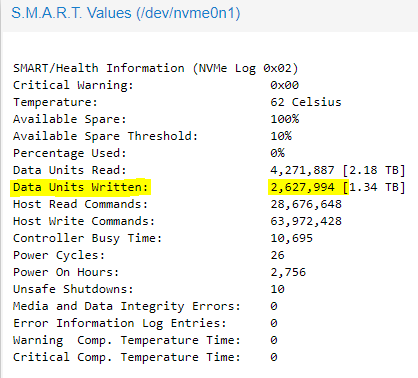
Task: Click the highlighted Data Units Written label
Action: (x=80, y=187)
